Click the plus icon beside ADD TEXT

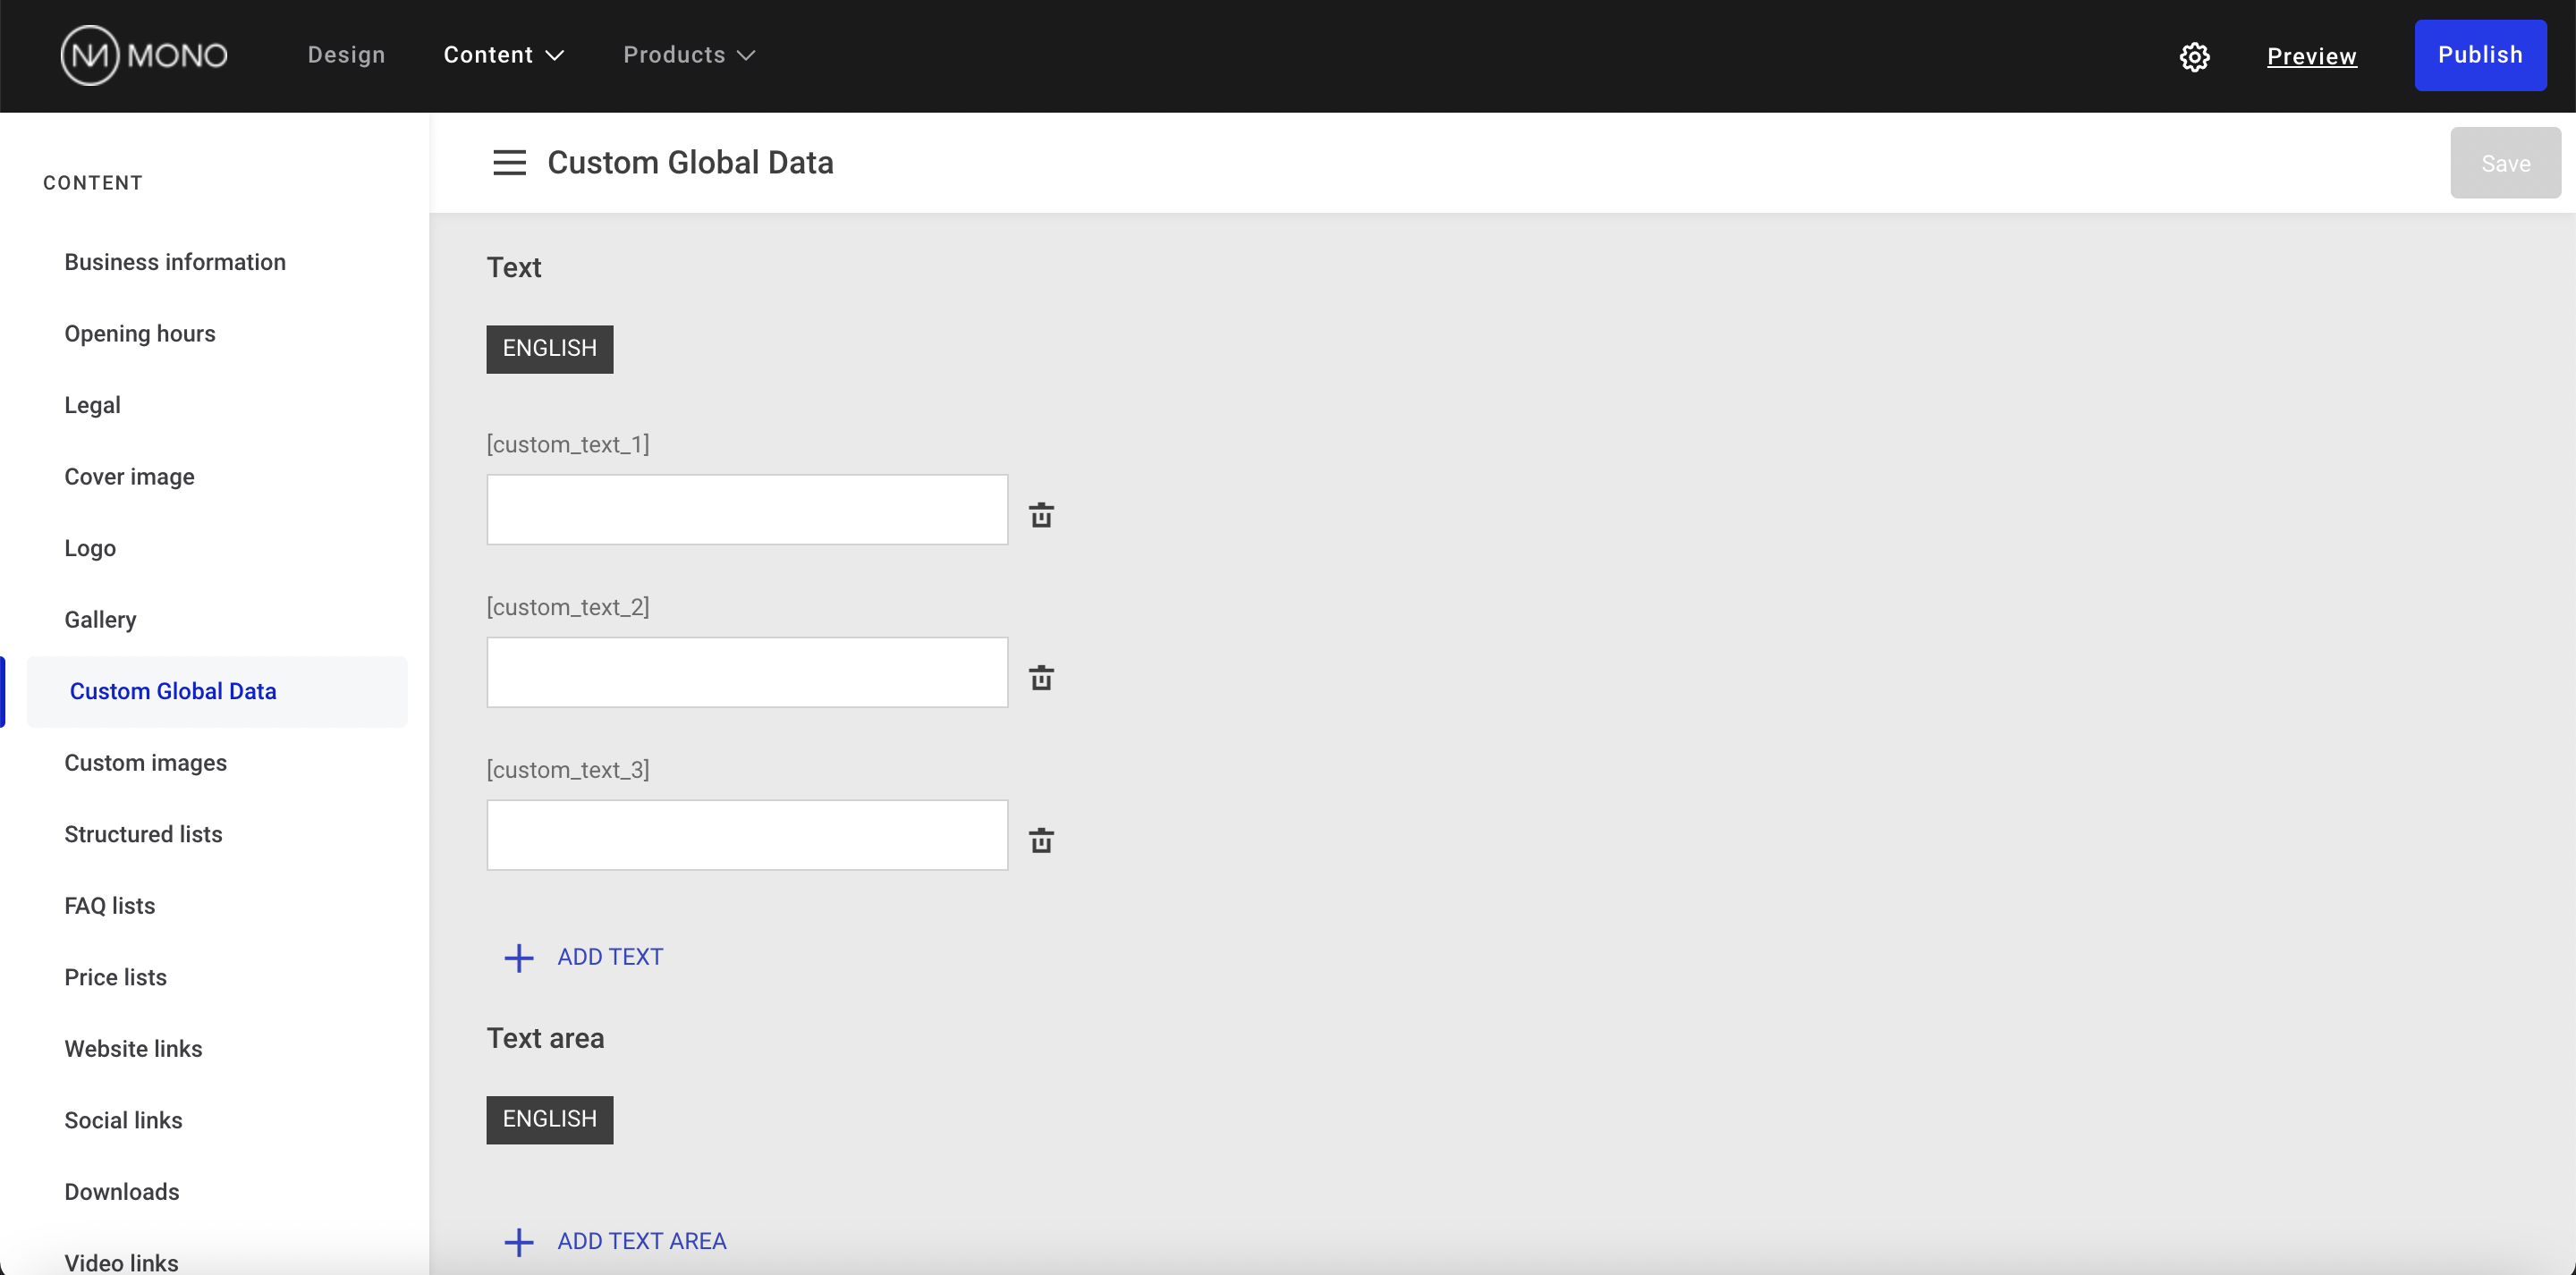pyautogui.click(x=518, y=958)
